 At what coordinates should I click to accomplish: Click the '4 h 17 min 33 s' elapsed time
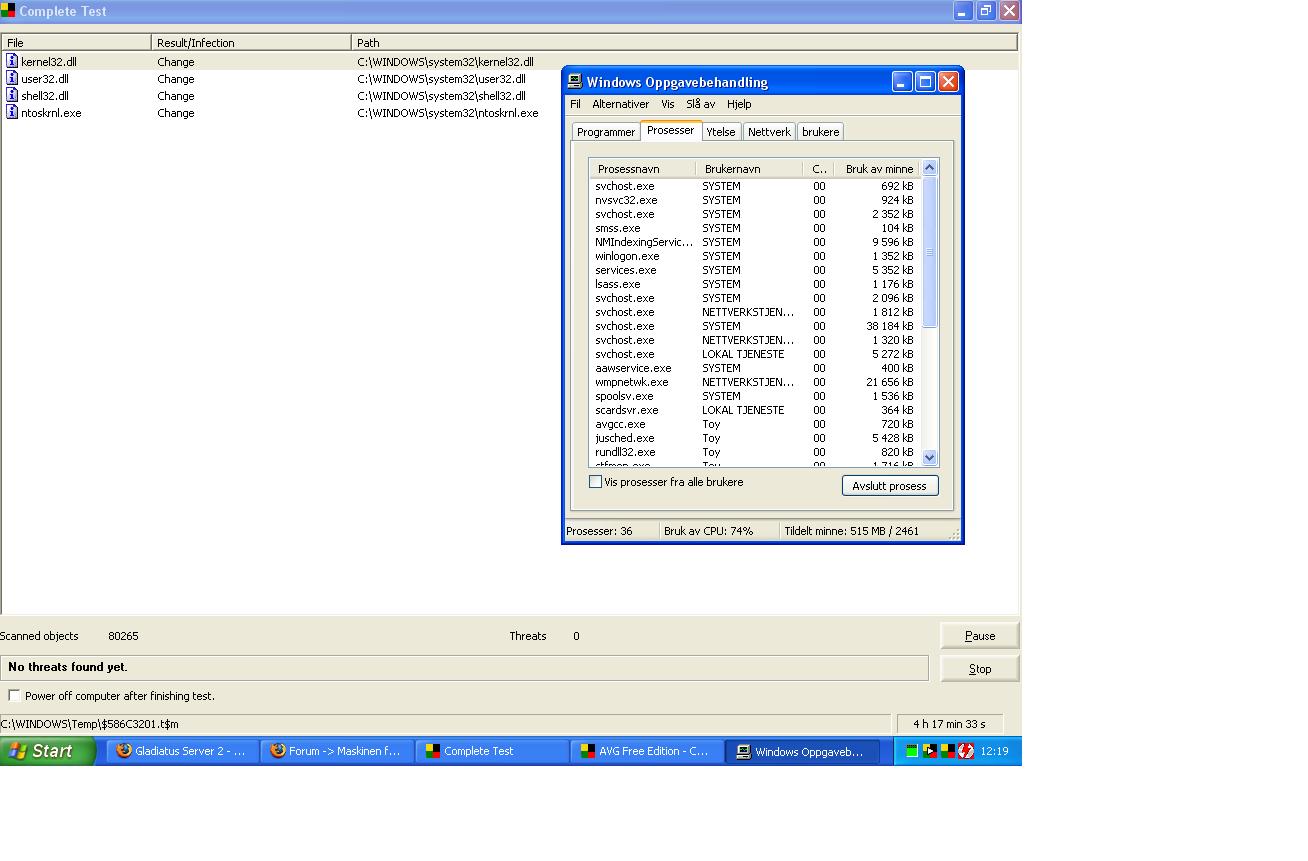tap(949, 724)
